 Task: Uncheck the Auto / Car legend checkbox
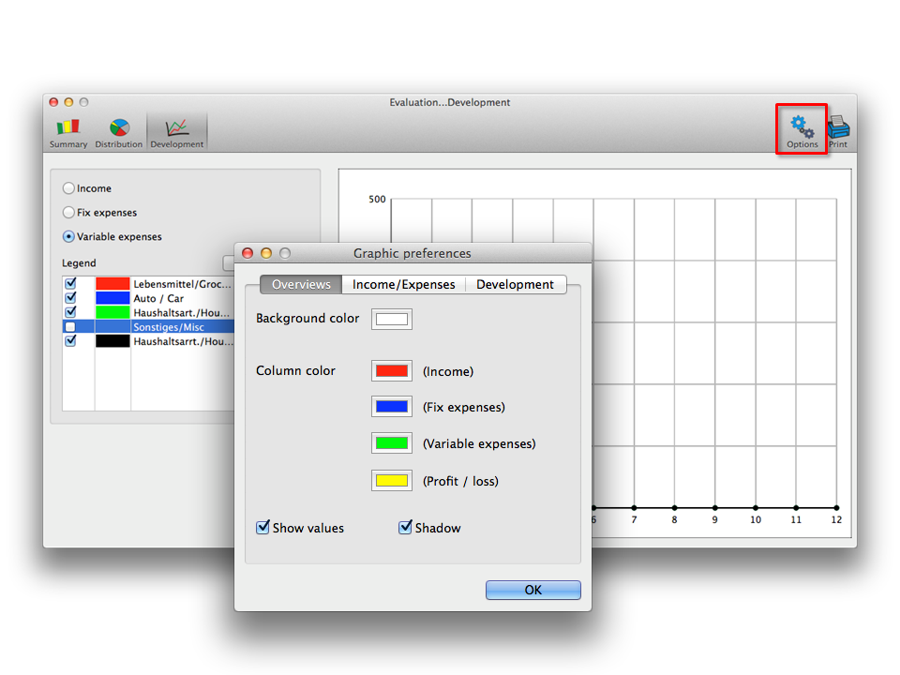click(70, 298)
